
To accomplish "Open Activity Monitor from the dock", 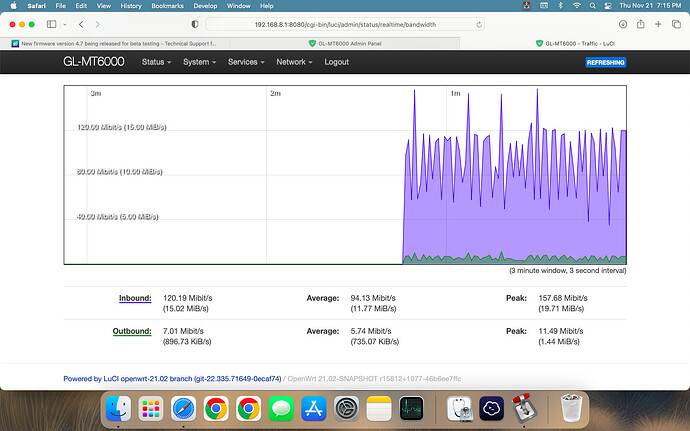I will pos(411,408).
